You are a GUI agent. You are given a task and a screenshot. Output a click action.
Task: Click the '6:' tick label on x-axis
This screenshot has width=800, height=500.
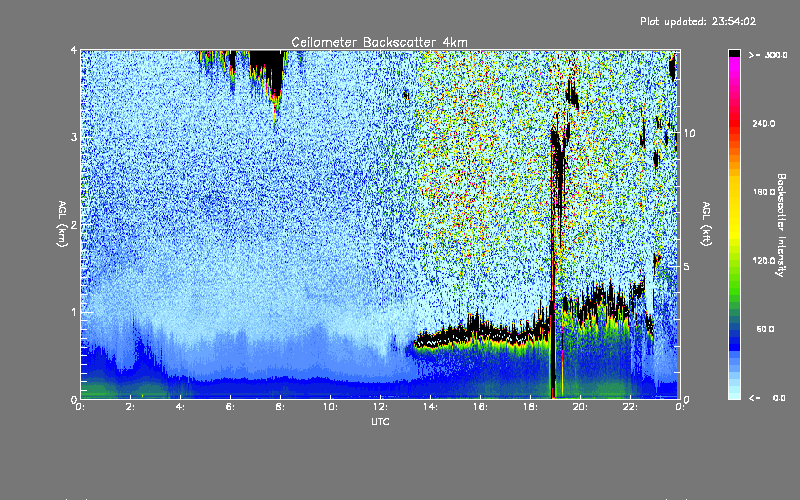[230, 407]
